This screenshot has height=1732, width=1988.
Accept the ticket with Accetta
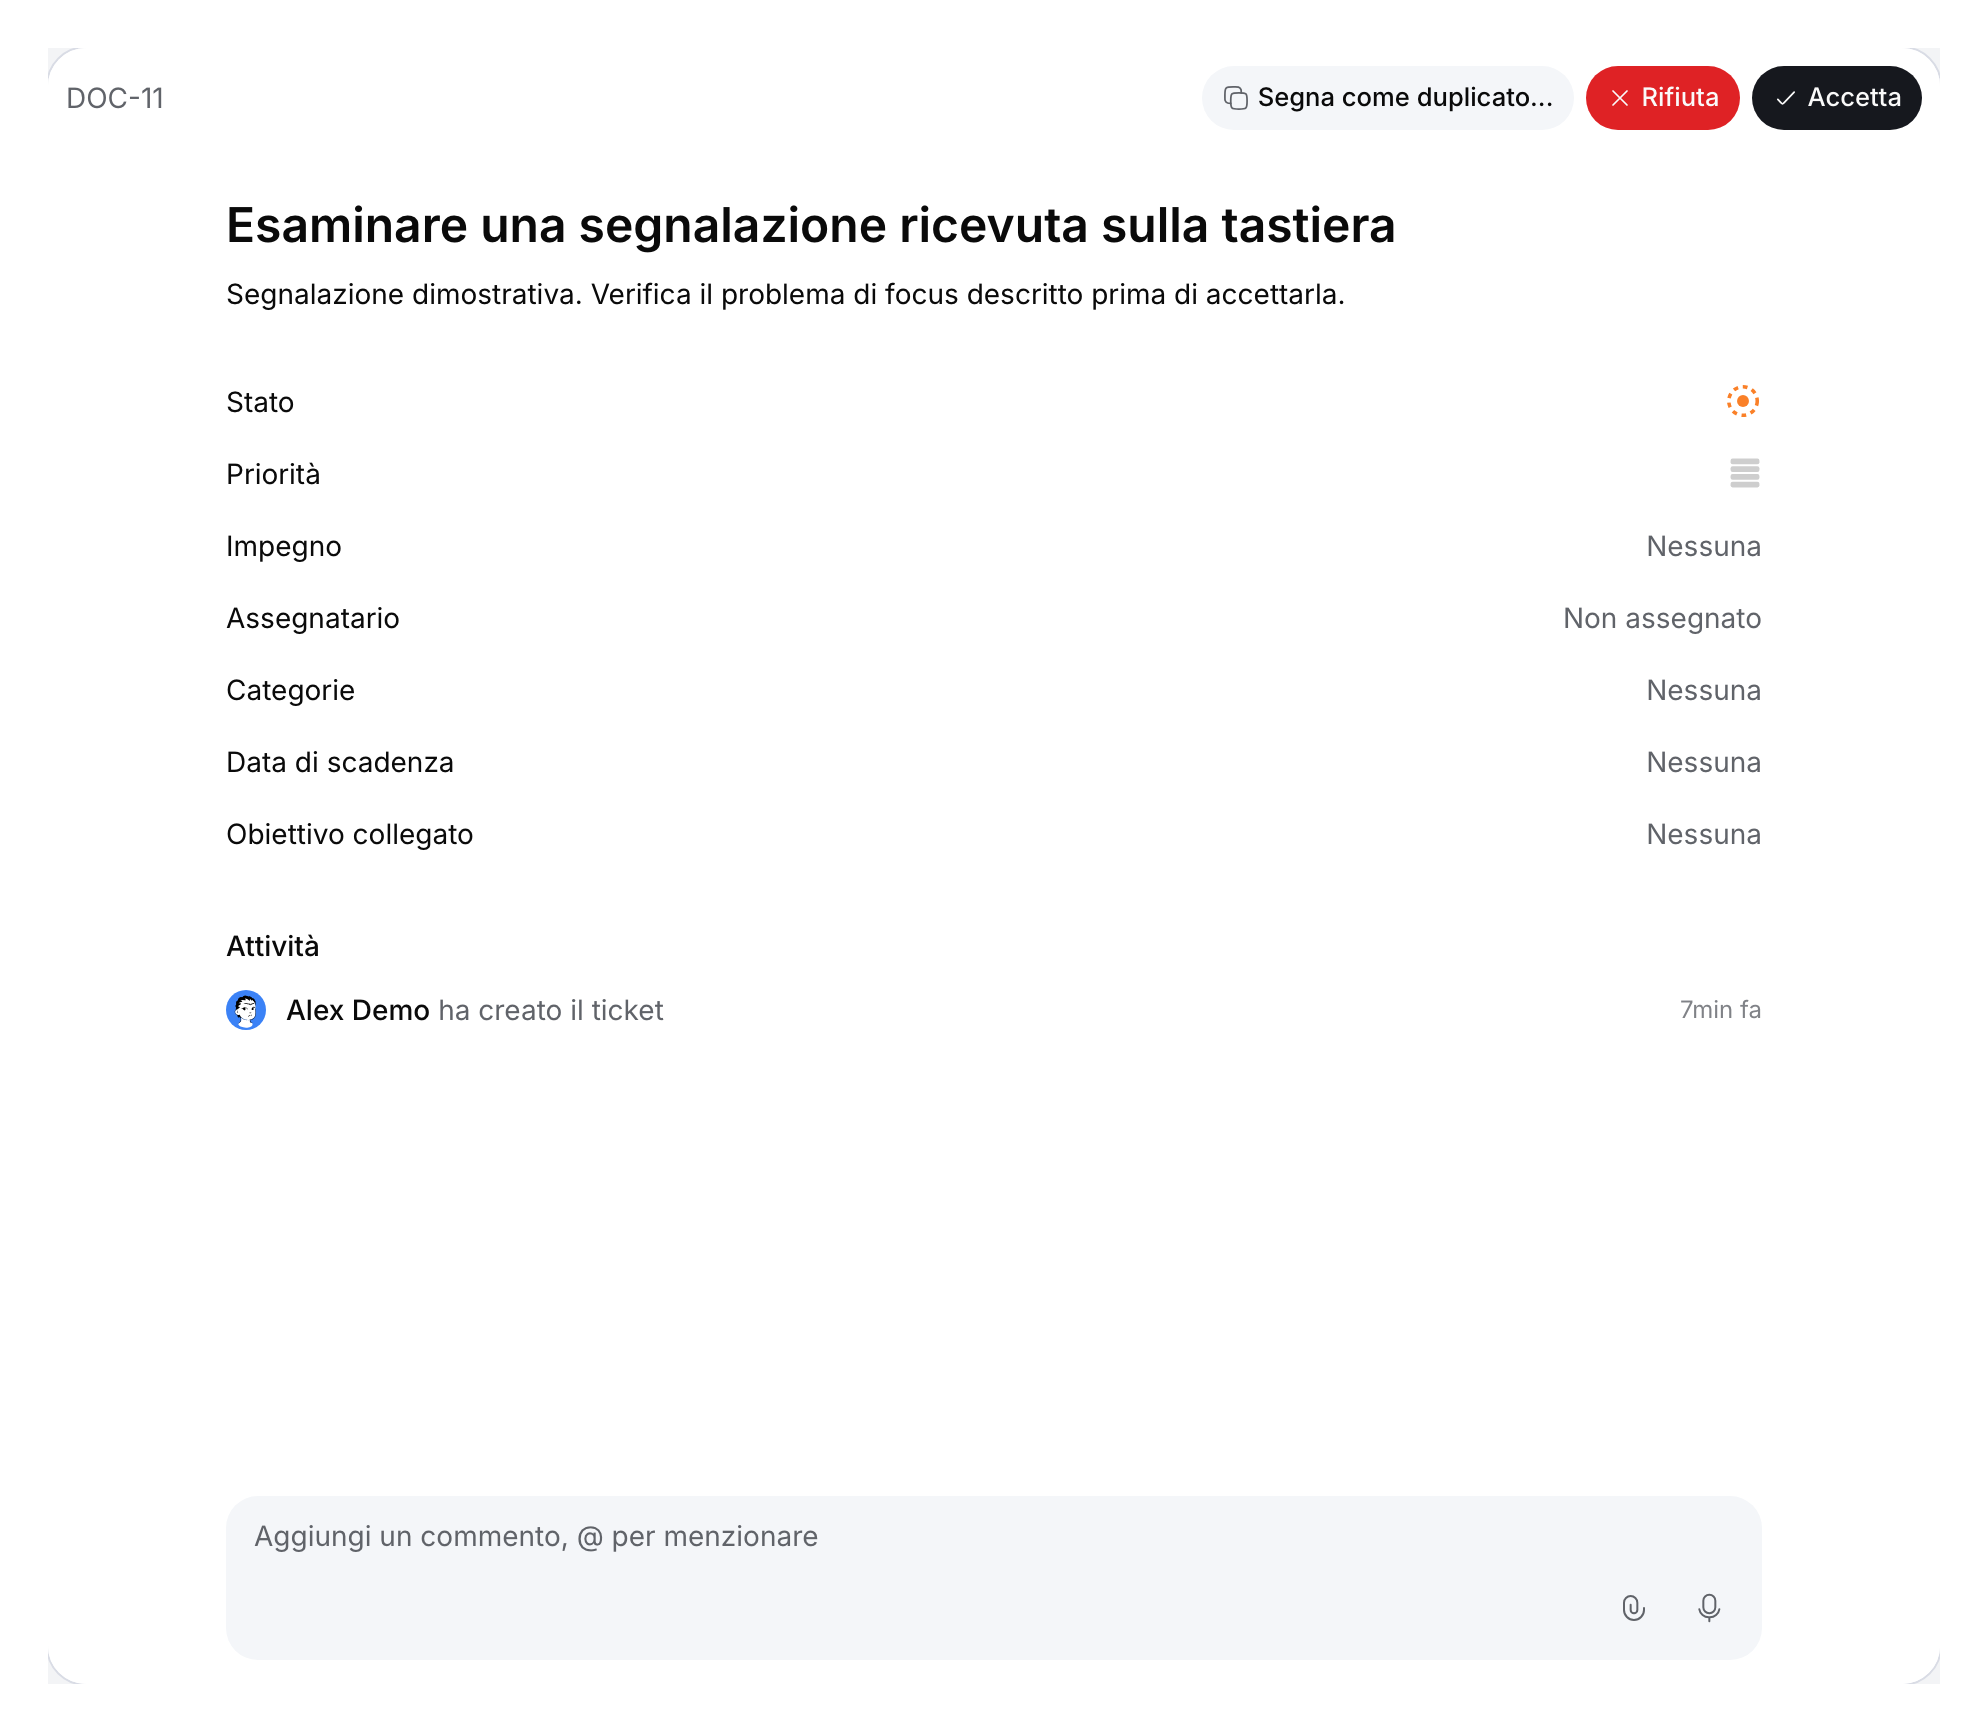1836,98
